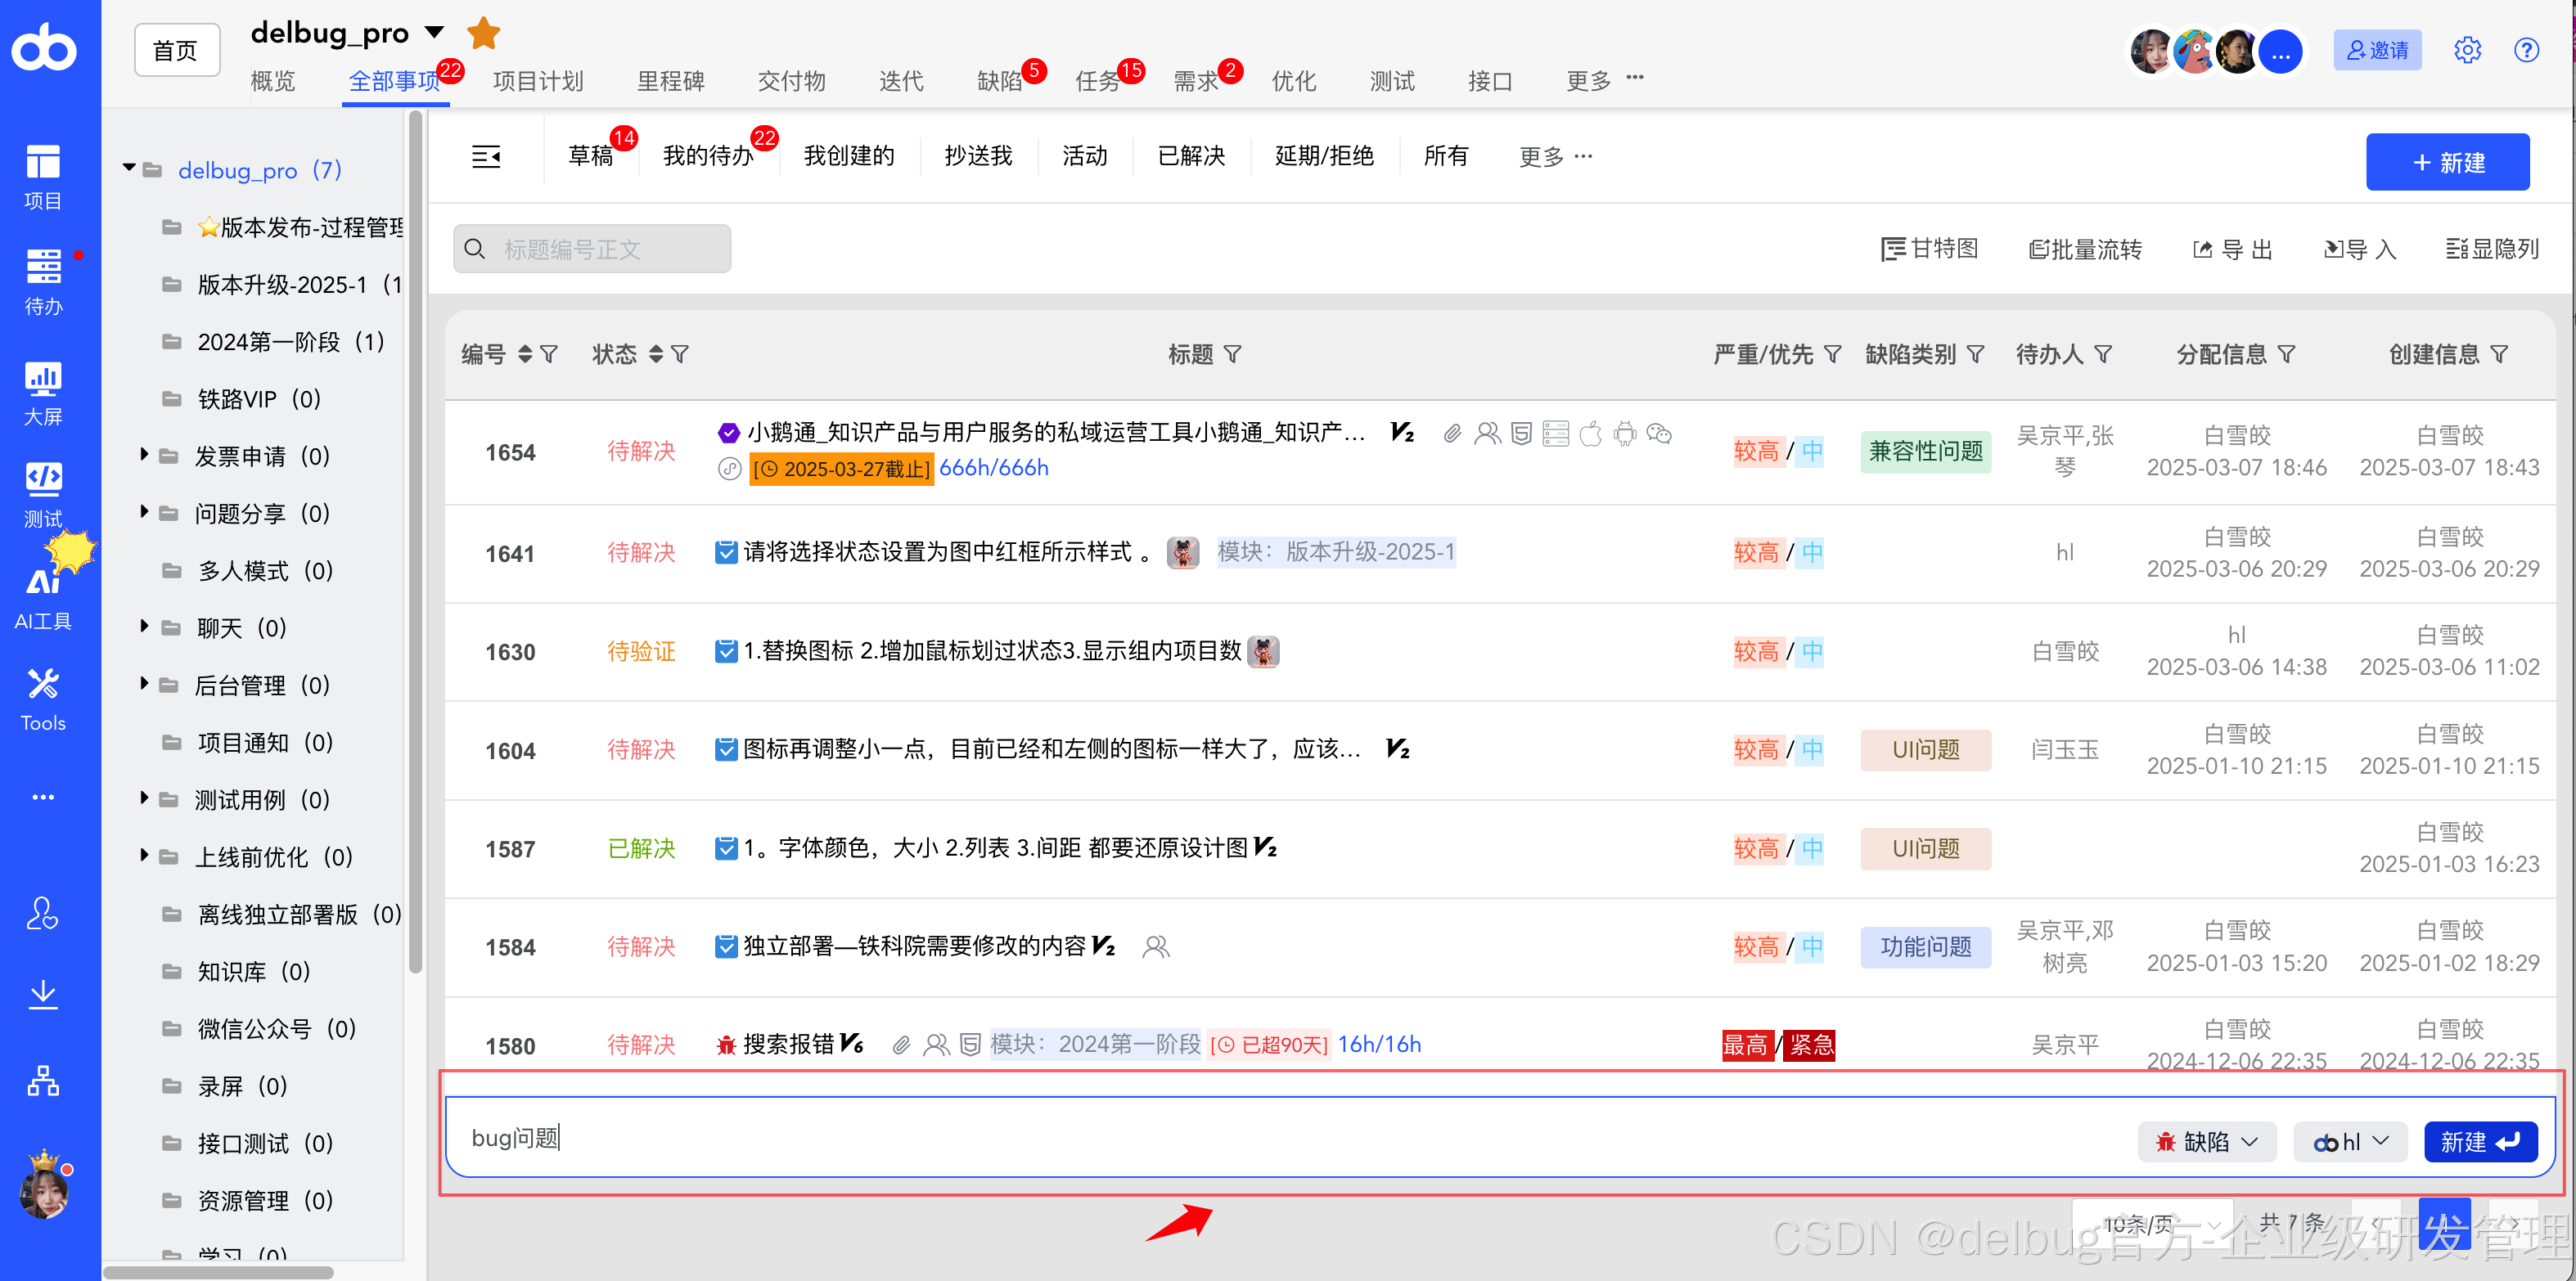Expand the 问题分享 folder
The image size is (2576, 1281).
point(144,511)
